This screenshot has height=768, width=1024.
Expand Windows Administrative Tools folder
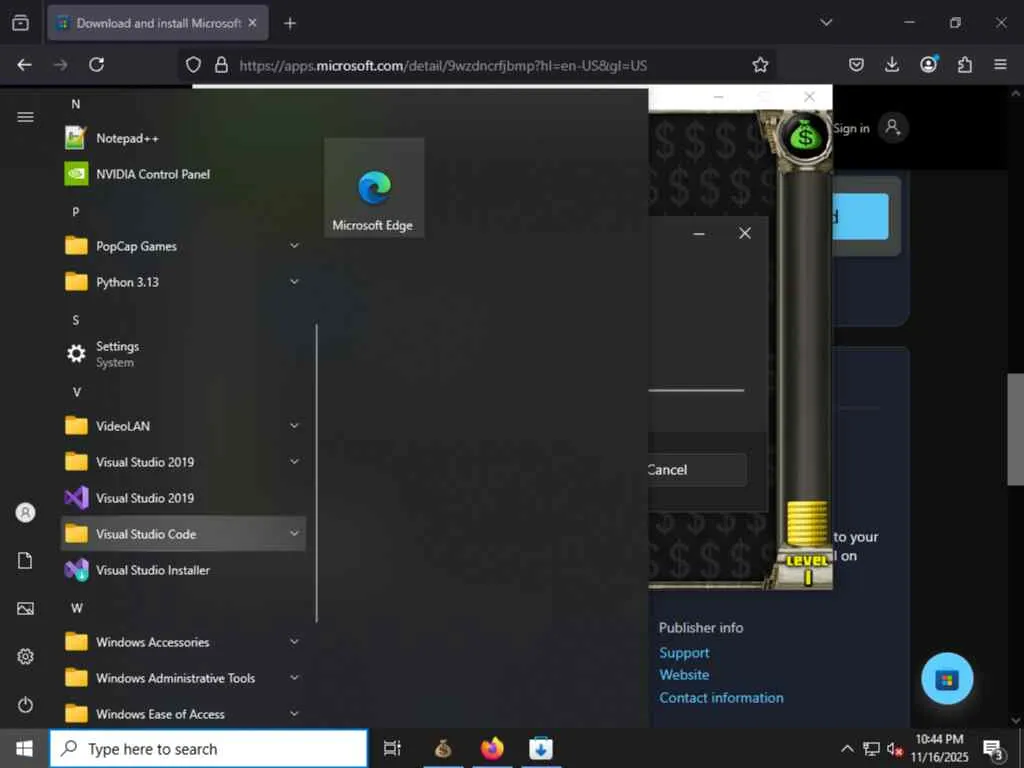pyautogui.click(x=183, y=678)
